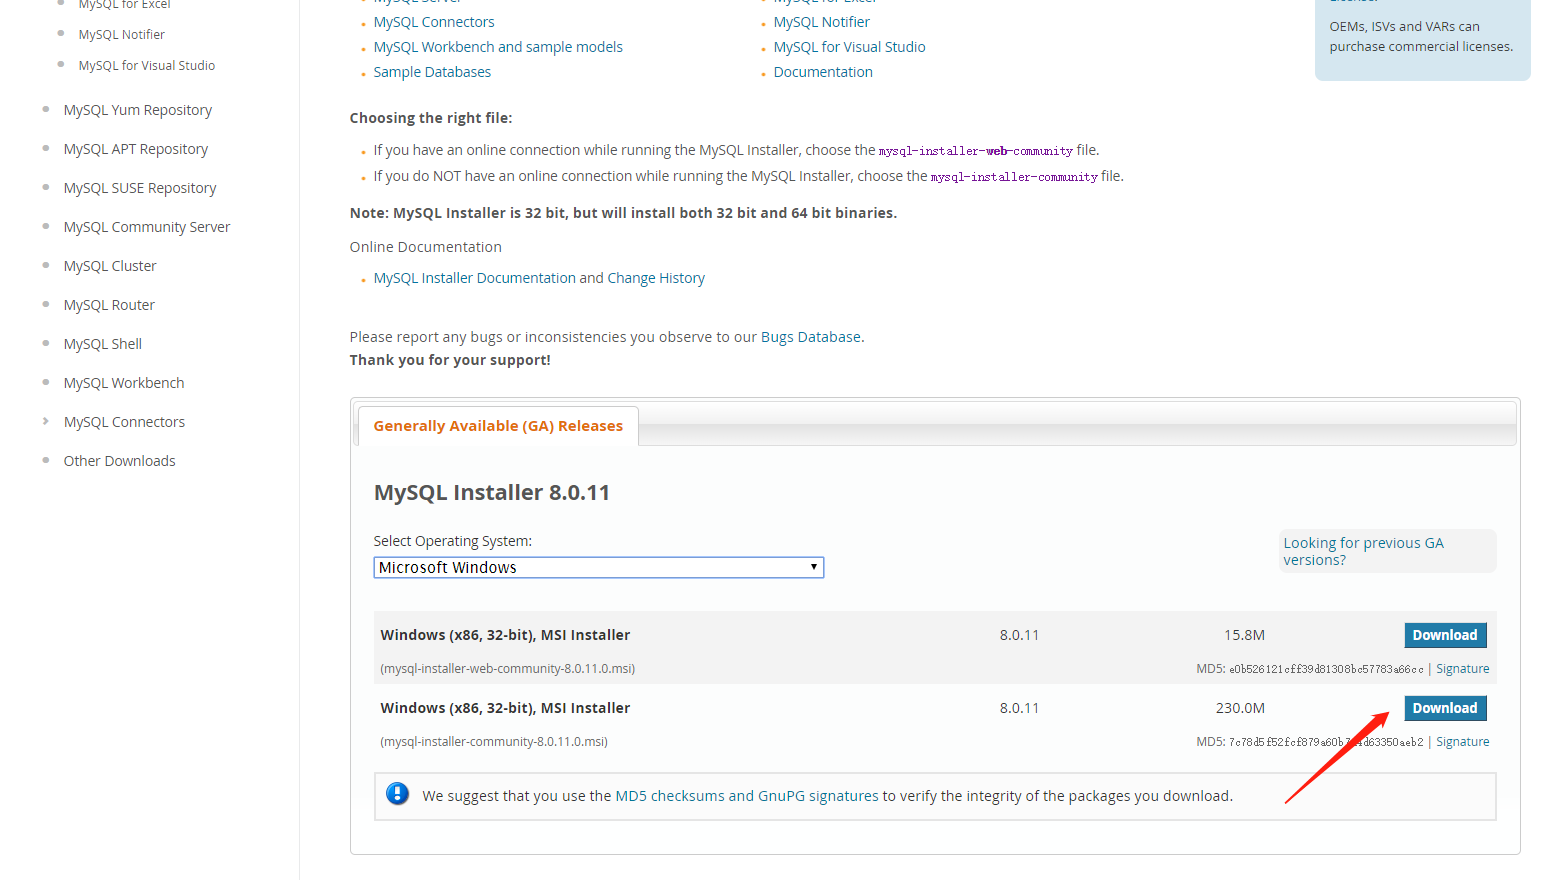Click the mysql-installer-web-community filename text

976,151
